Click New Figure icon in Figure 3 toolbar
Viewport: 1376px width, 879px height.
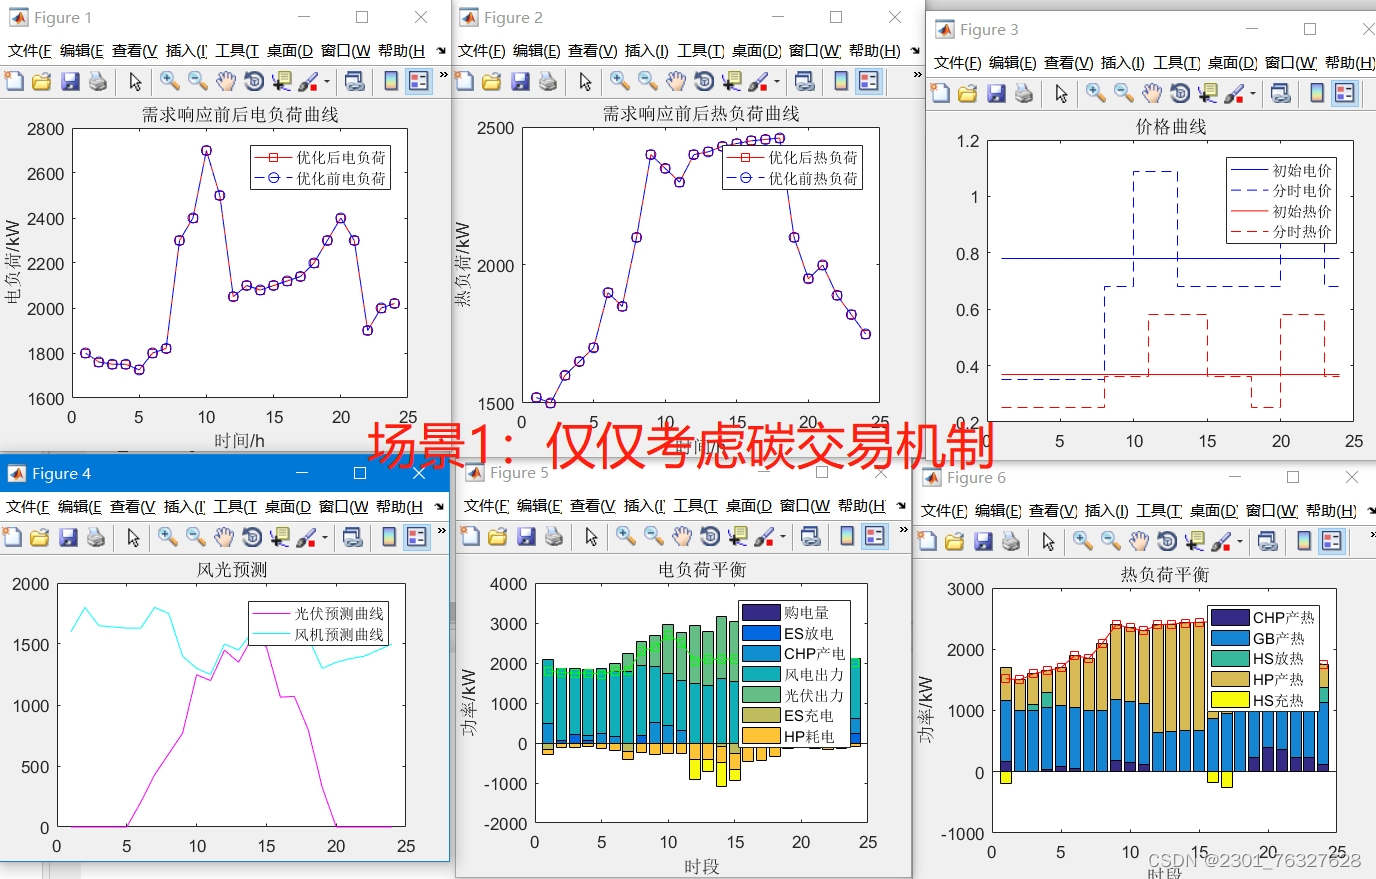(940, 93)
